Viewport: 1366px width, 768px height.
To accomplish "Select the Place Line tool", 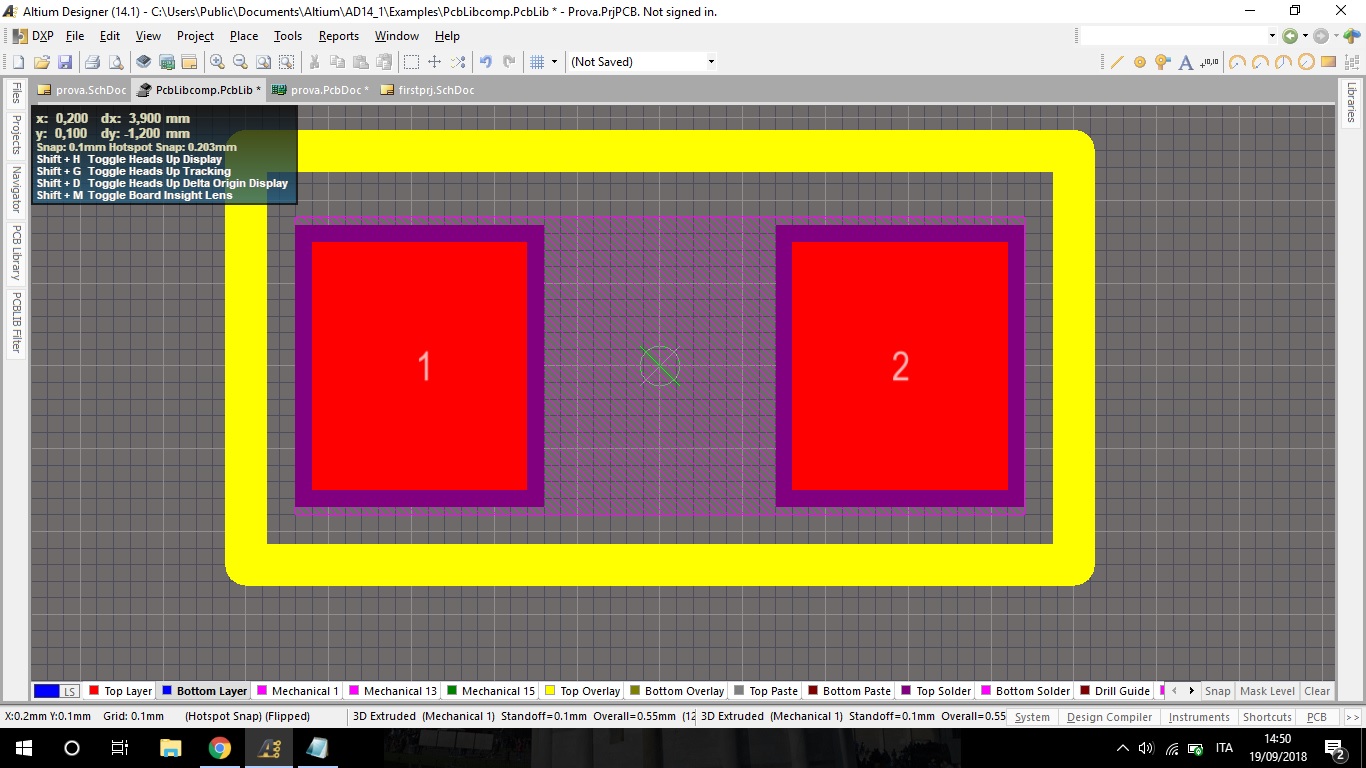I will tap(1117, 61).
